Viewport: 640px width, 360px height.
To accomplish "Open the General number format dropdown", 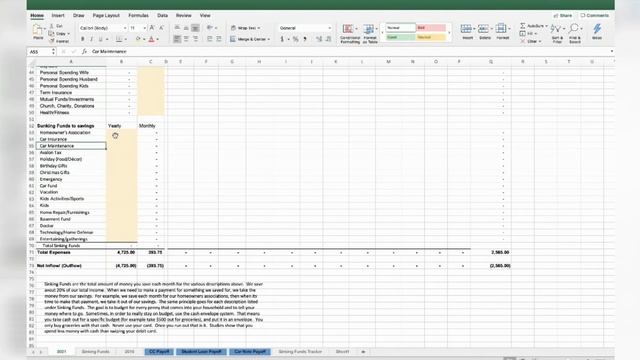I will pos(329,28).
